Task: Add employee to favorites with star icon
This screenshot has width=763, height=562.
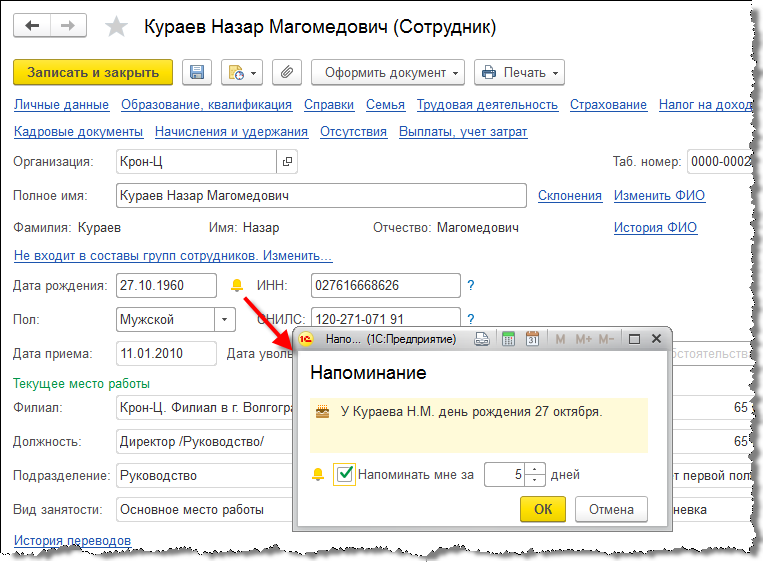Action: pos(116,26)
